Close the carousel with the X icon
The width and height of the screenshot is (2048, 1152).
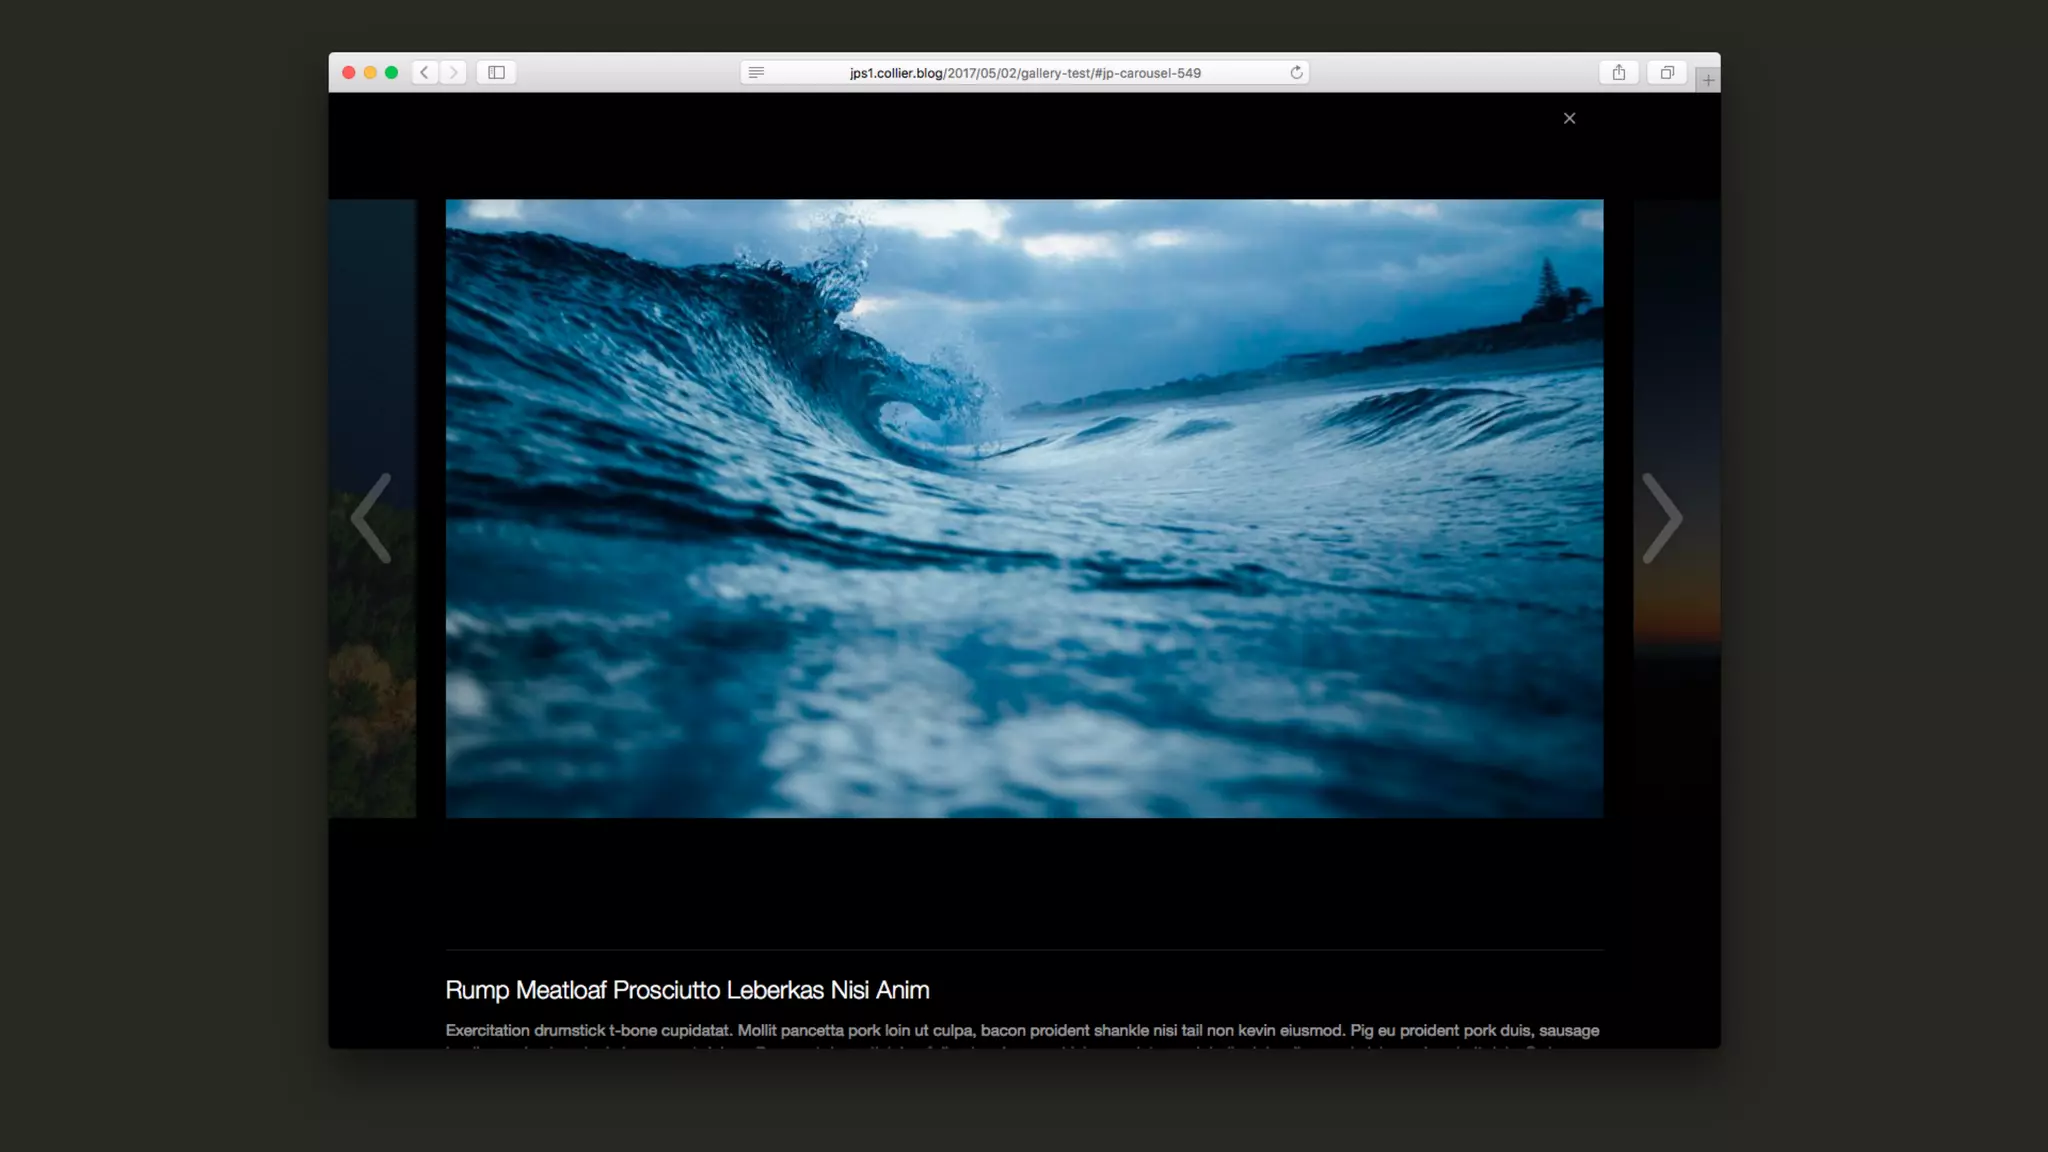coord(1569,118)
